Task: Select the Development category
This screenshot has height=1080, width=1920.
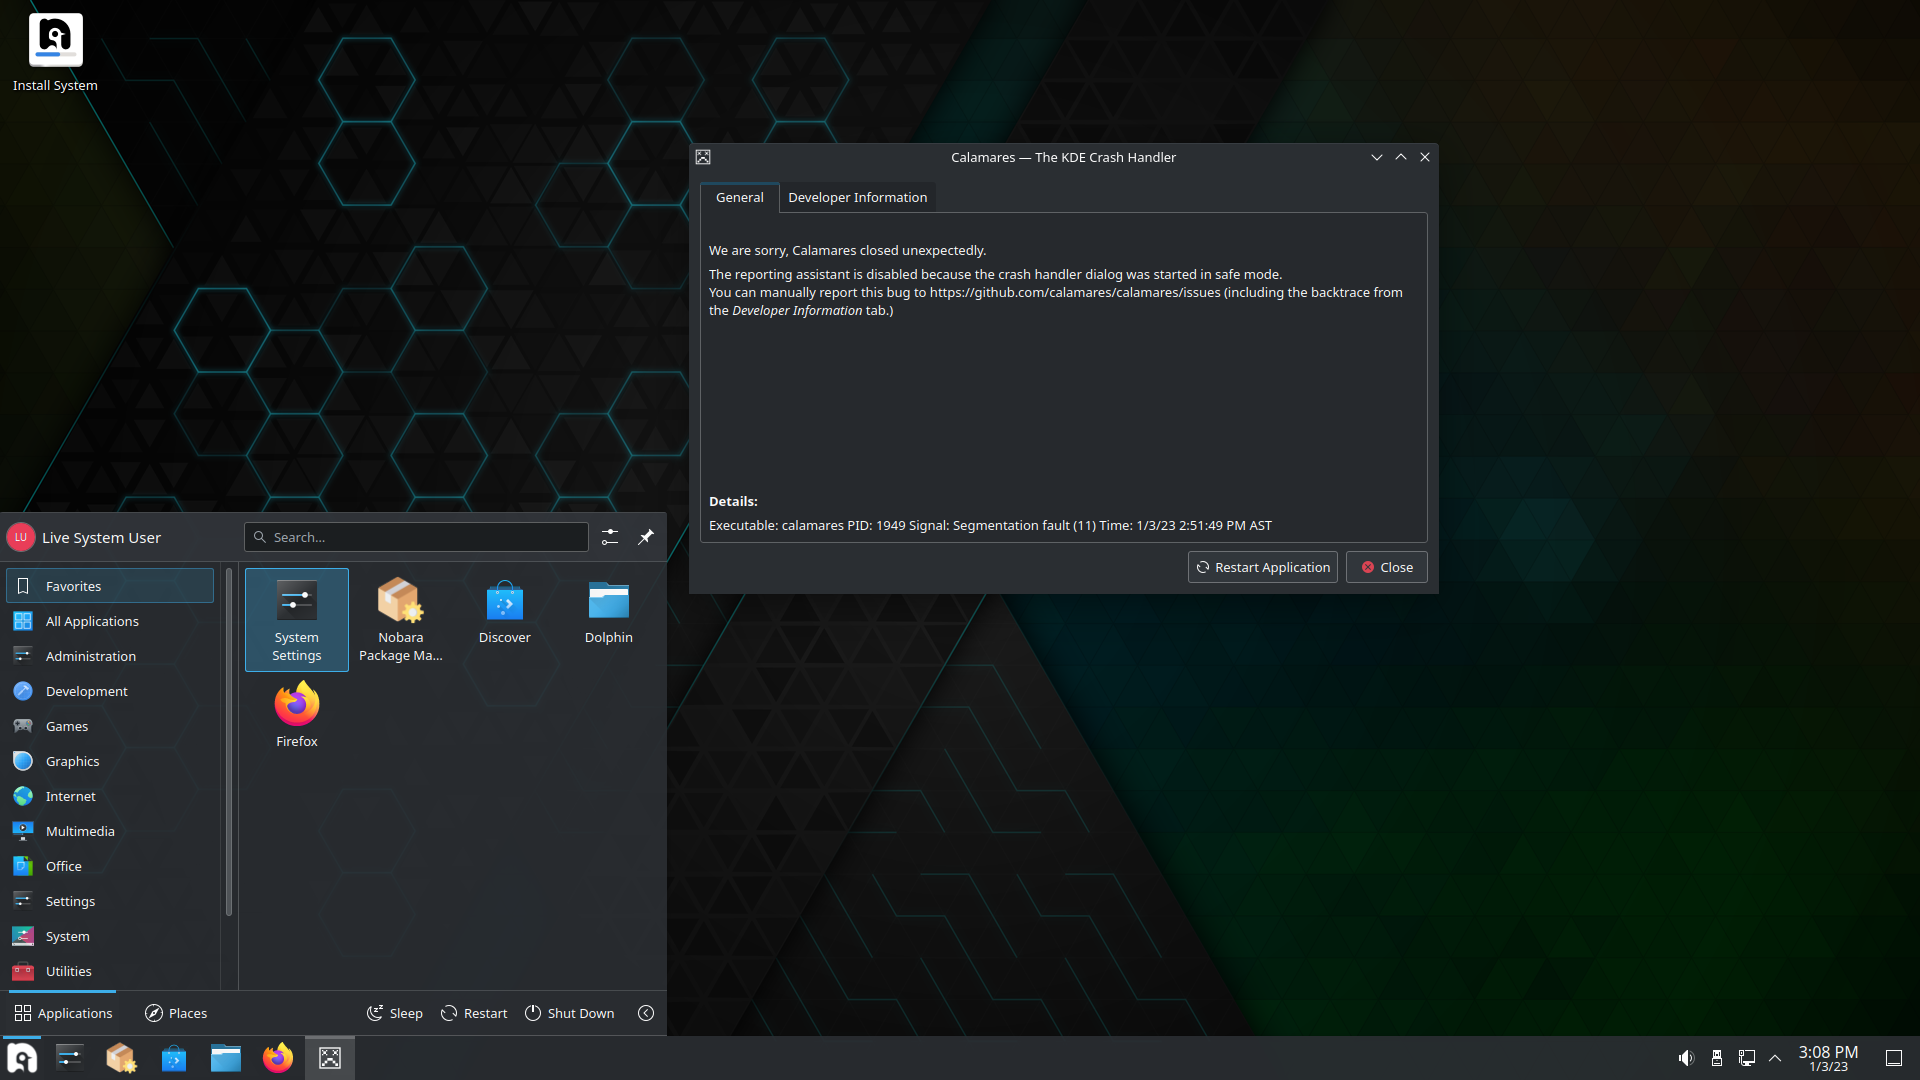Action: [x=110, y=691]
